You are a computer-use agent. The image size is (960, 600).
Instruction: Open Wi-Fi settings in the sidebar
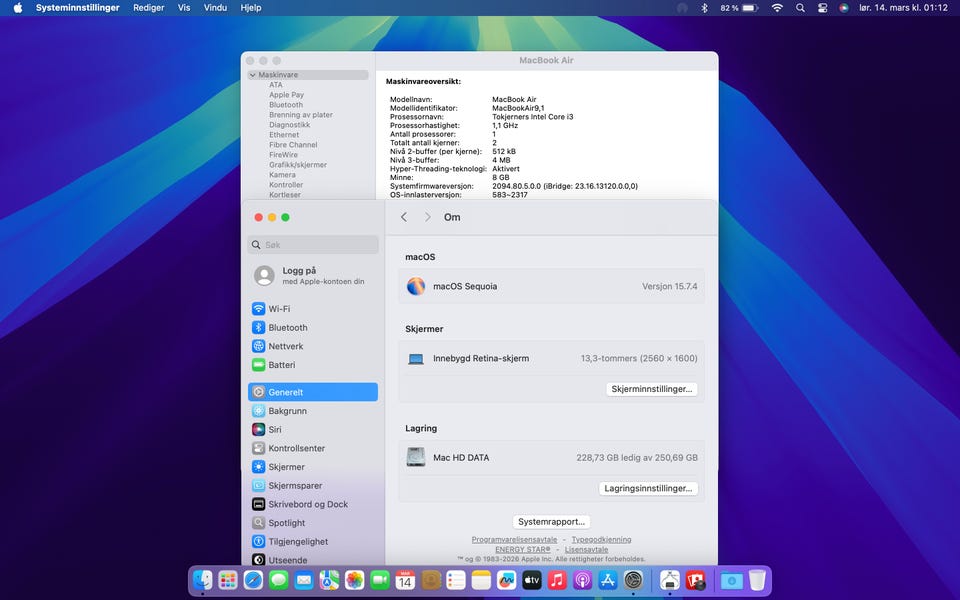[279, 309]
